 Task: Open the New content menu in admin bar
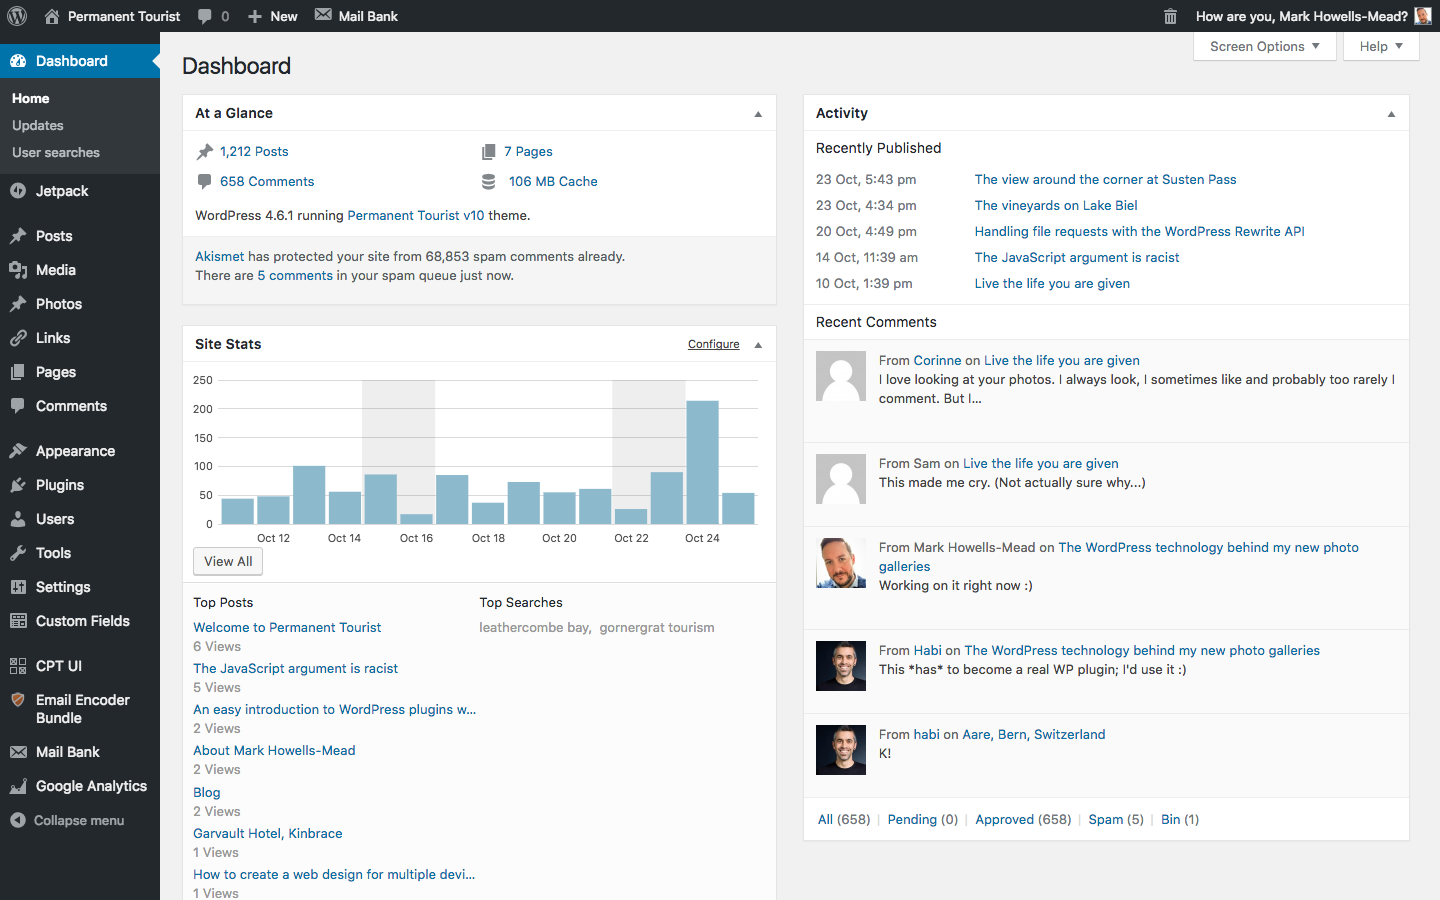pos(272,16)
